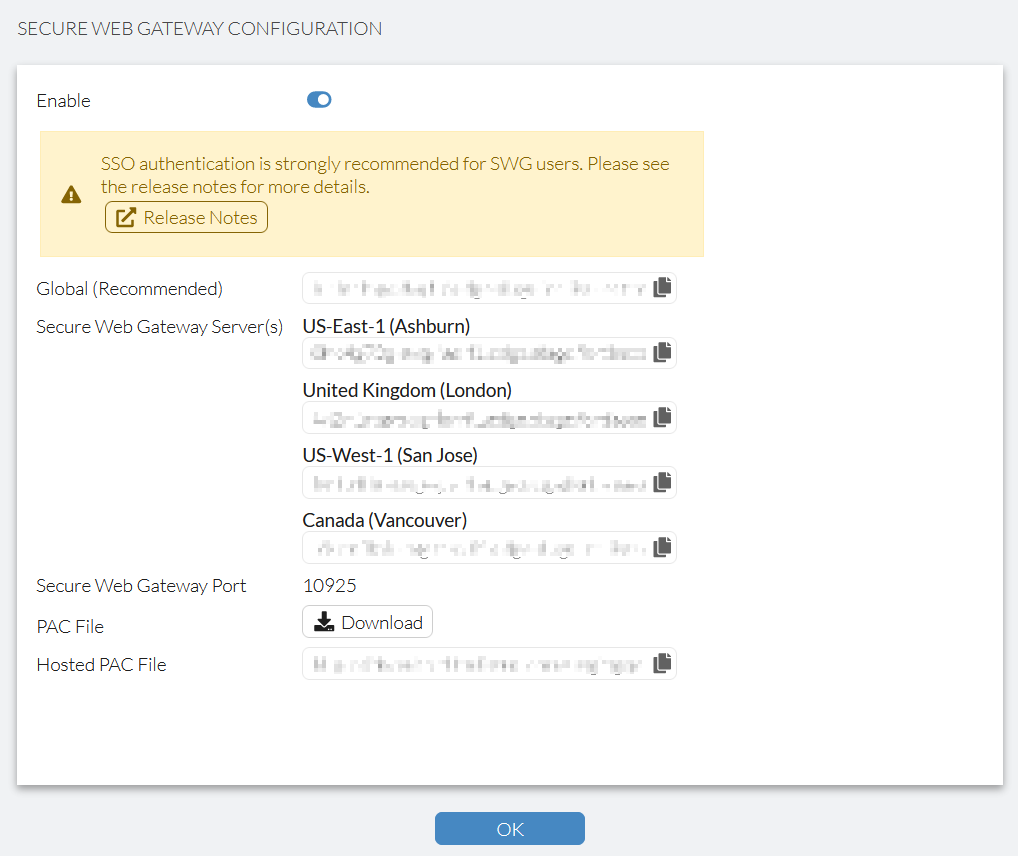Image resolution: width=1018 pixels, height=856 pixels.
Task: Click the Vancouver server address field
Action: pos(470,547)
